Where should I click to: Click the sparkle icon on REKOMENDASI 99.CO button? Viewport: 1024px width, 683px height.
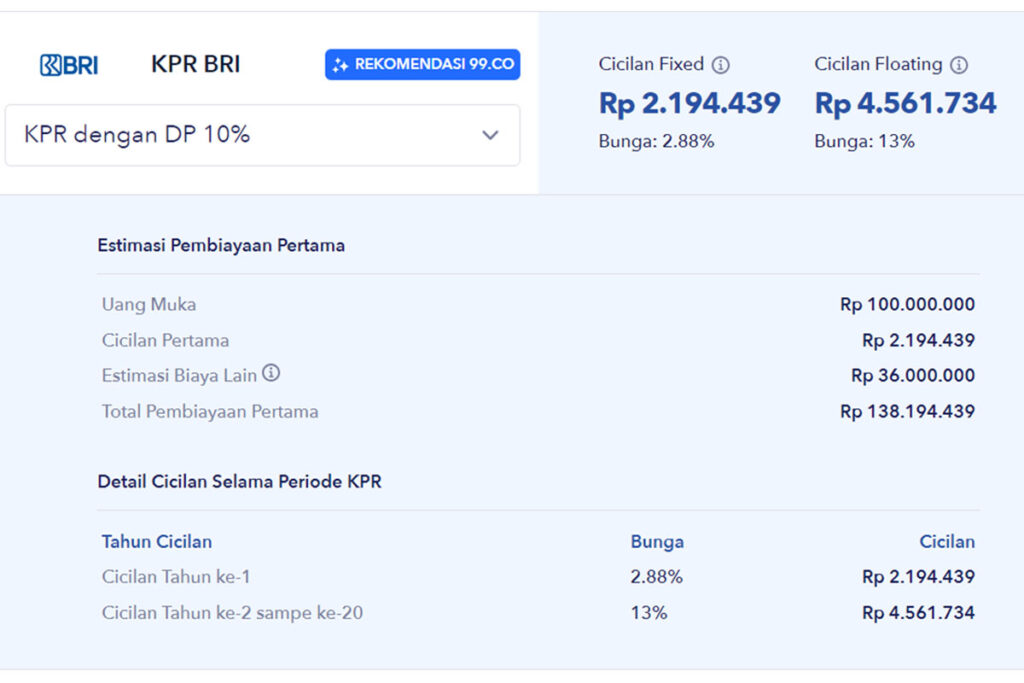click(x=340, y=63)
